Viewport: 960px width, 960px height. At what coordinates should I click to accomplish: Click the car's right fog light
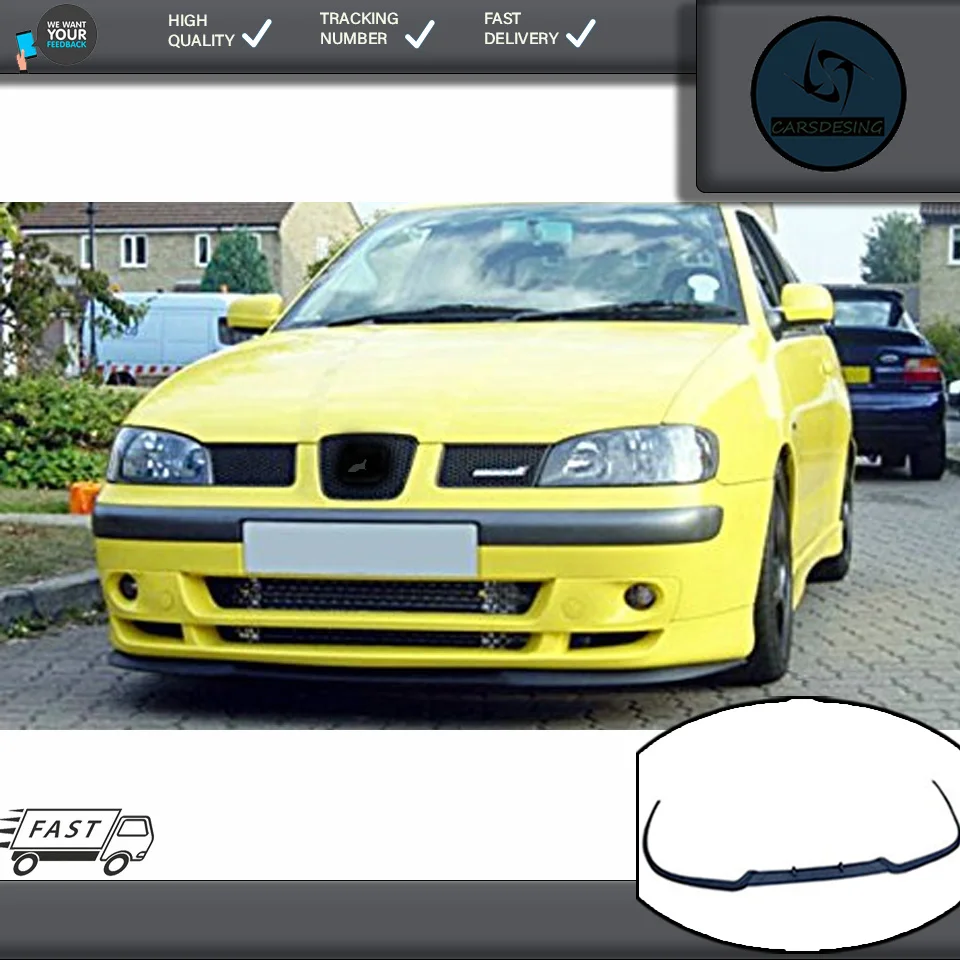(x=640, y=596)
